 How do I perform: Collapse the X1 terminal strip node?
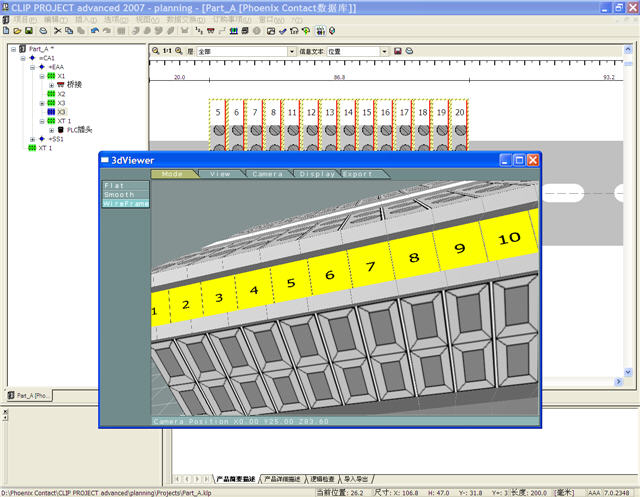click(42, 76)
